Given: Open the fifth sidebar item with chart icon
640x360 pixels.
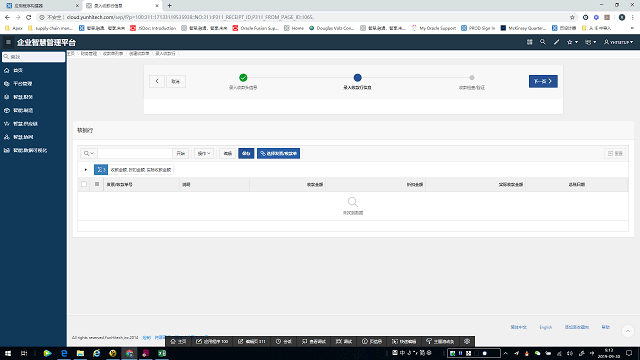Looking at the screenshot, I should pyautogui.click(x=33, y=124).
